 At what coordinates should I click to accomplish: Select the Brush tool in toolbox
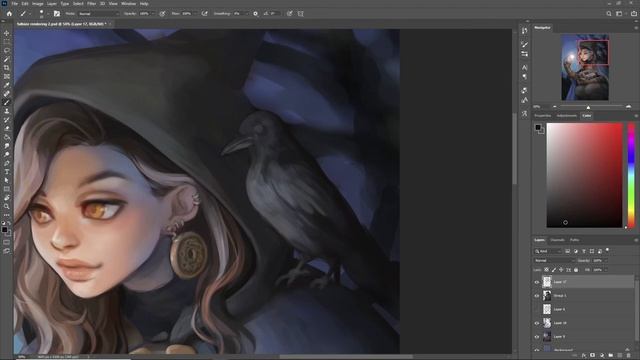click(7, 102)
